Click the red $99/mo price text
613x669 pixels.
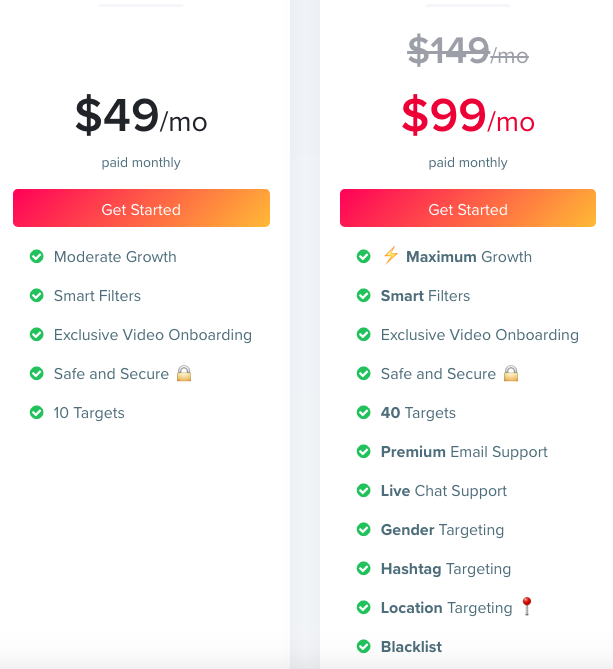[468, 115]
